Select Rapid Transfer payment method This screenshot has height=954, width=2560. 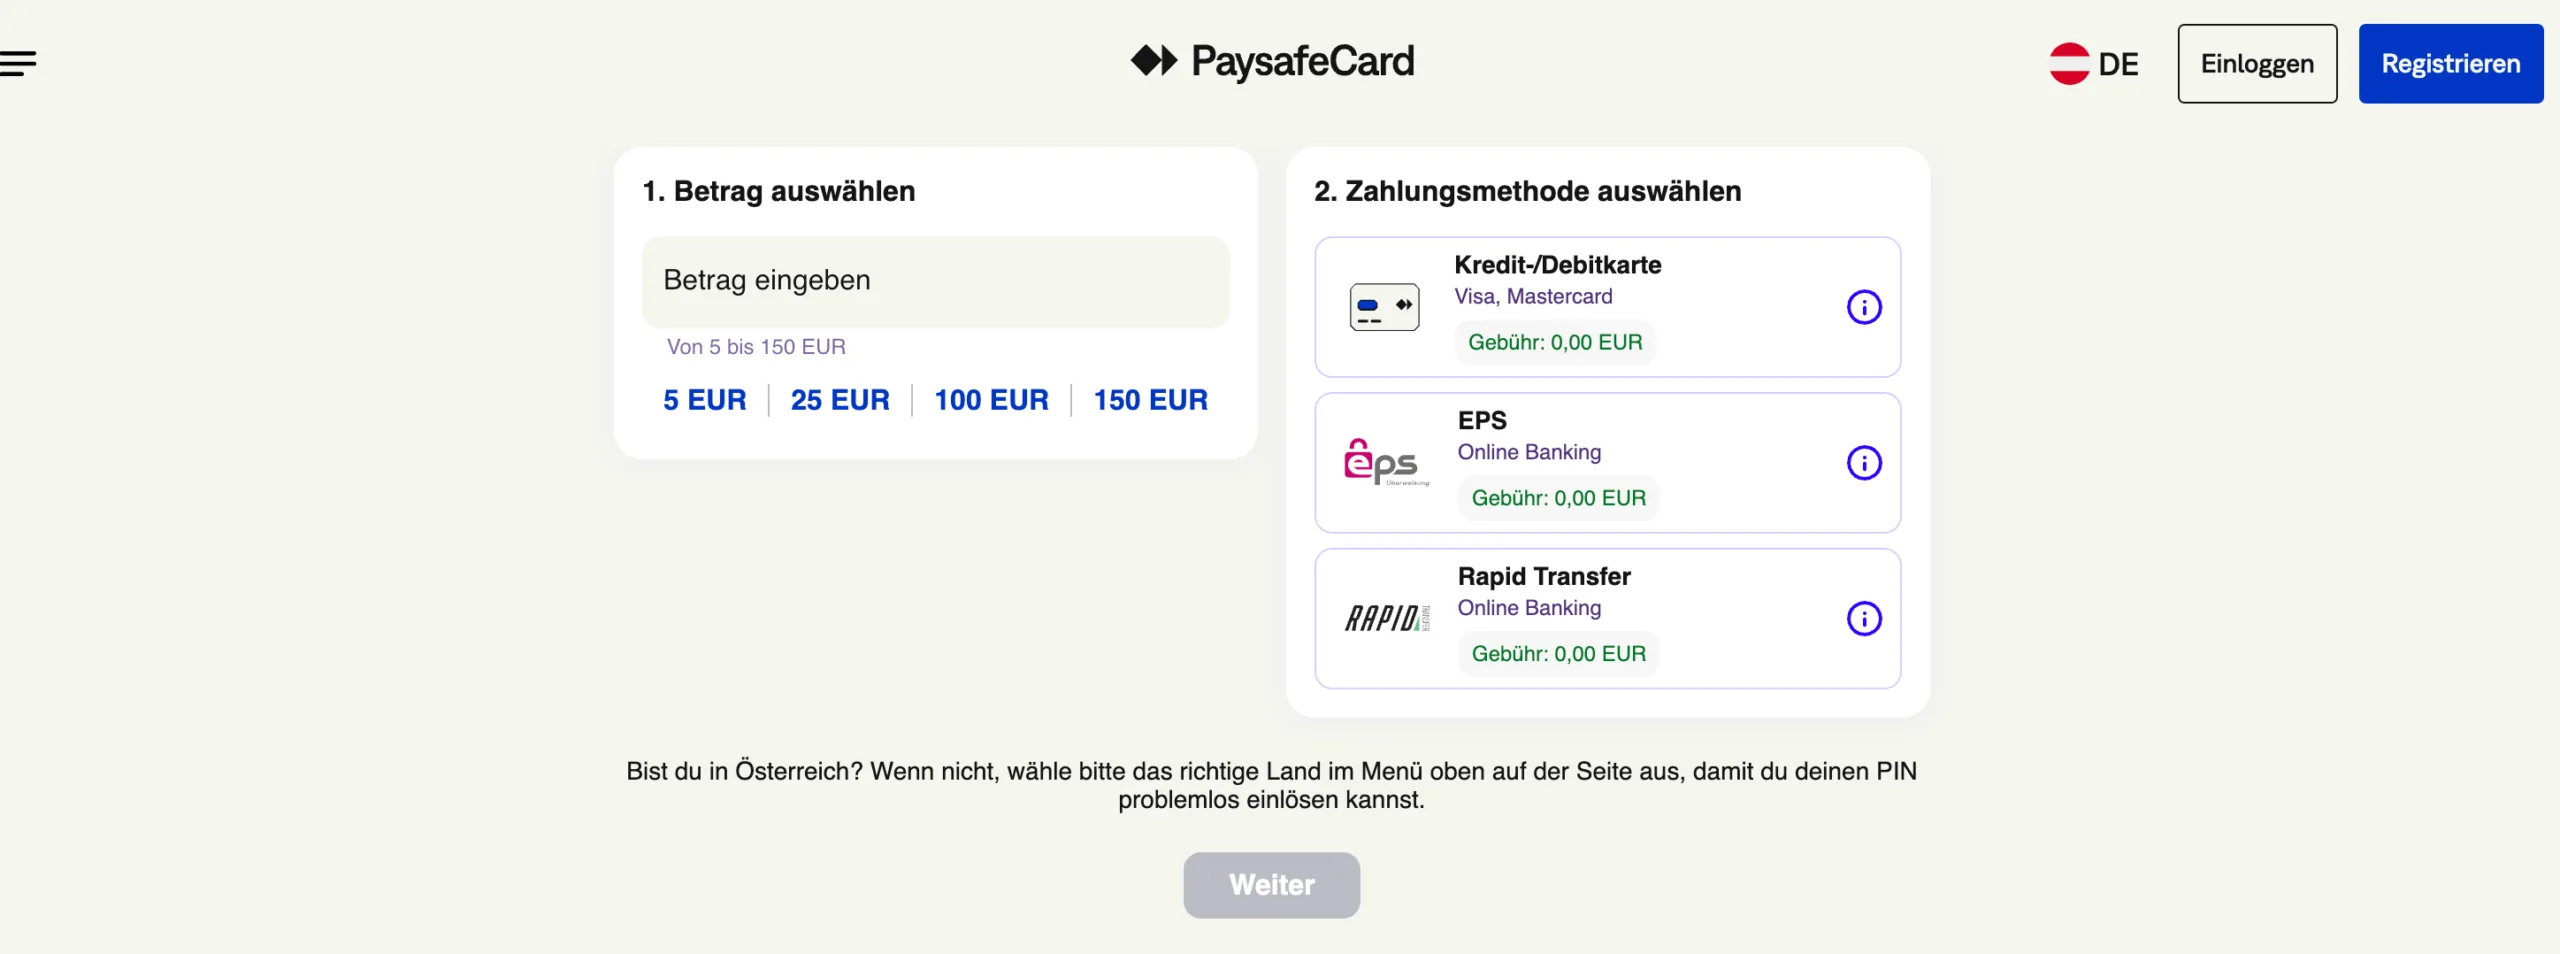tap(1607, 618)
